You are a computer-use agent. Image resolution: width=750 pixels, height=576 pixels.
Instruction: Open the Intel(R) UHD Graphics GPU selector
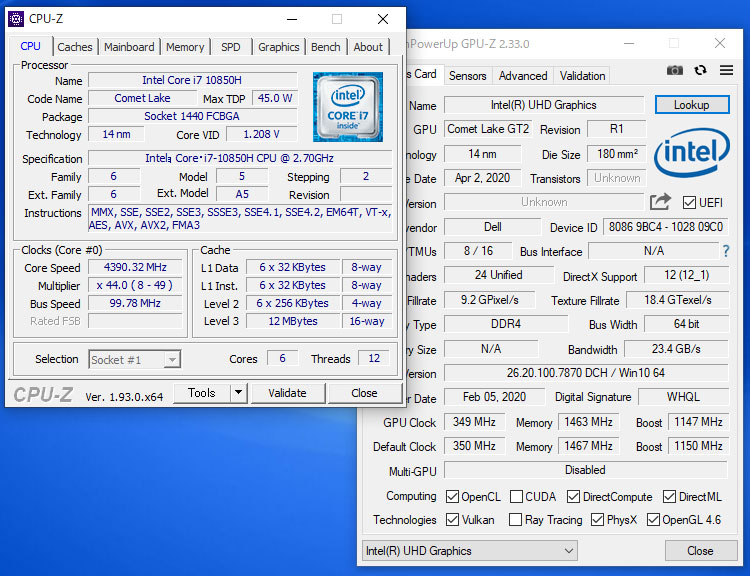pyautogui.click(x=470, y=551)
